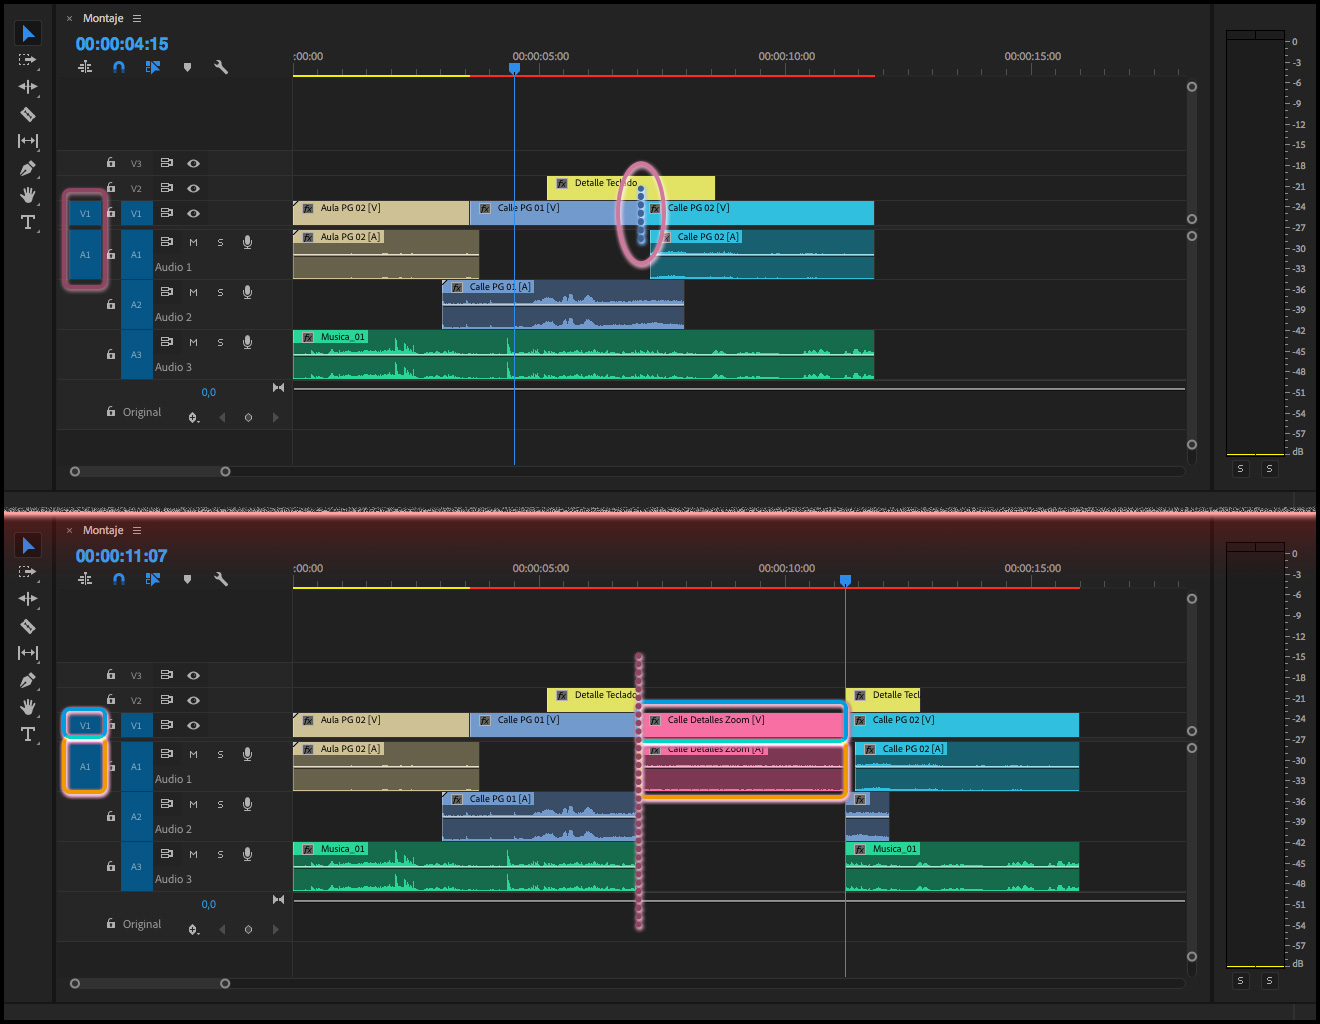
Task: Add marker in top timeline header
Action: (x=187, y=67)
